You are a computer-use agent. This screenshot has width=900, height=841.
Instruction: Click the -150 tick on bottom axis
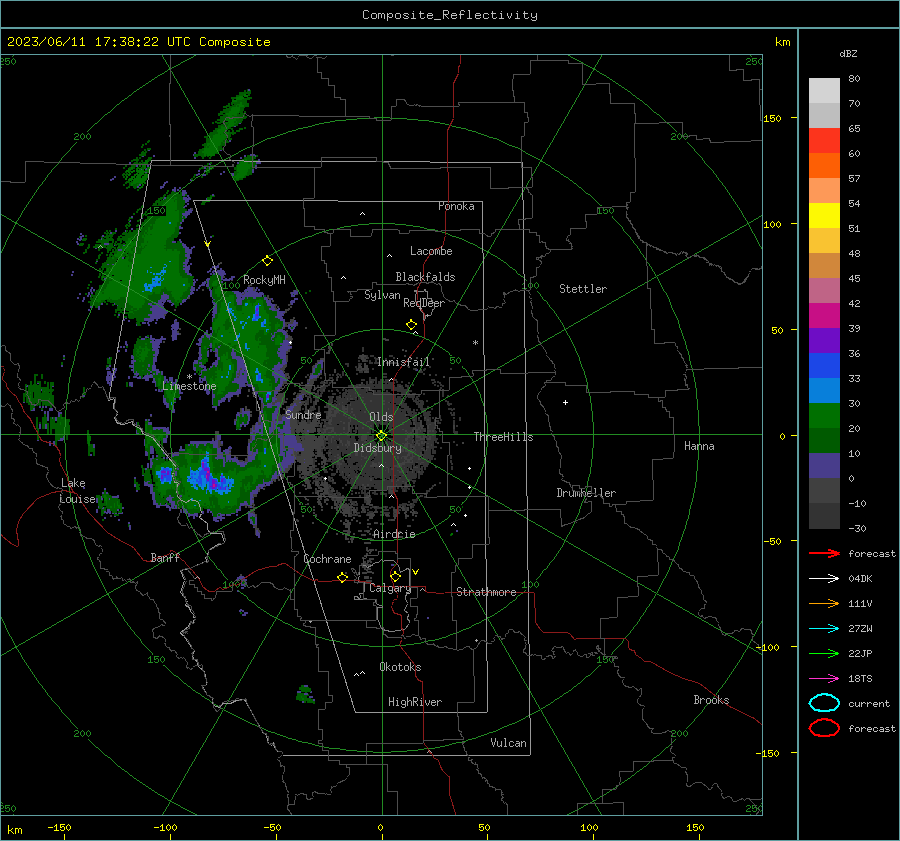click(59, 827)
